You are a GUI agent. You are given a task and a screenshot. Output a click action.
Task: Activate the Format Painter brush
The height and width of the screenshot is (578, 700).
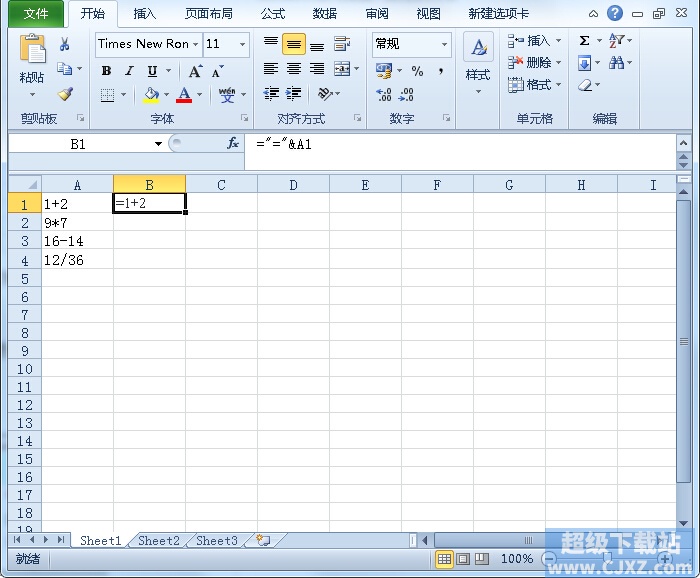66,94
